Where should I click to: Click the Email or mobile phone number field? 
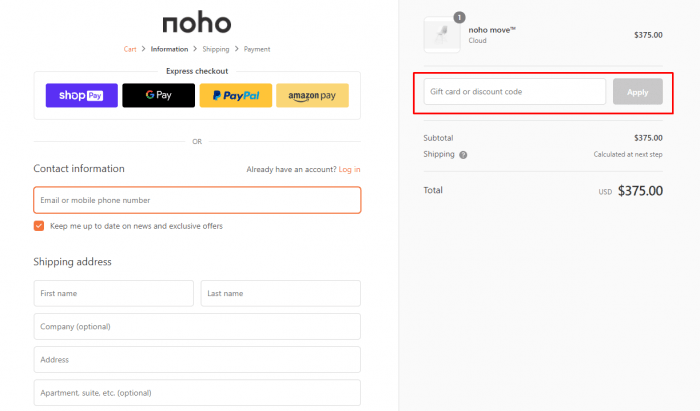197,200
